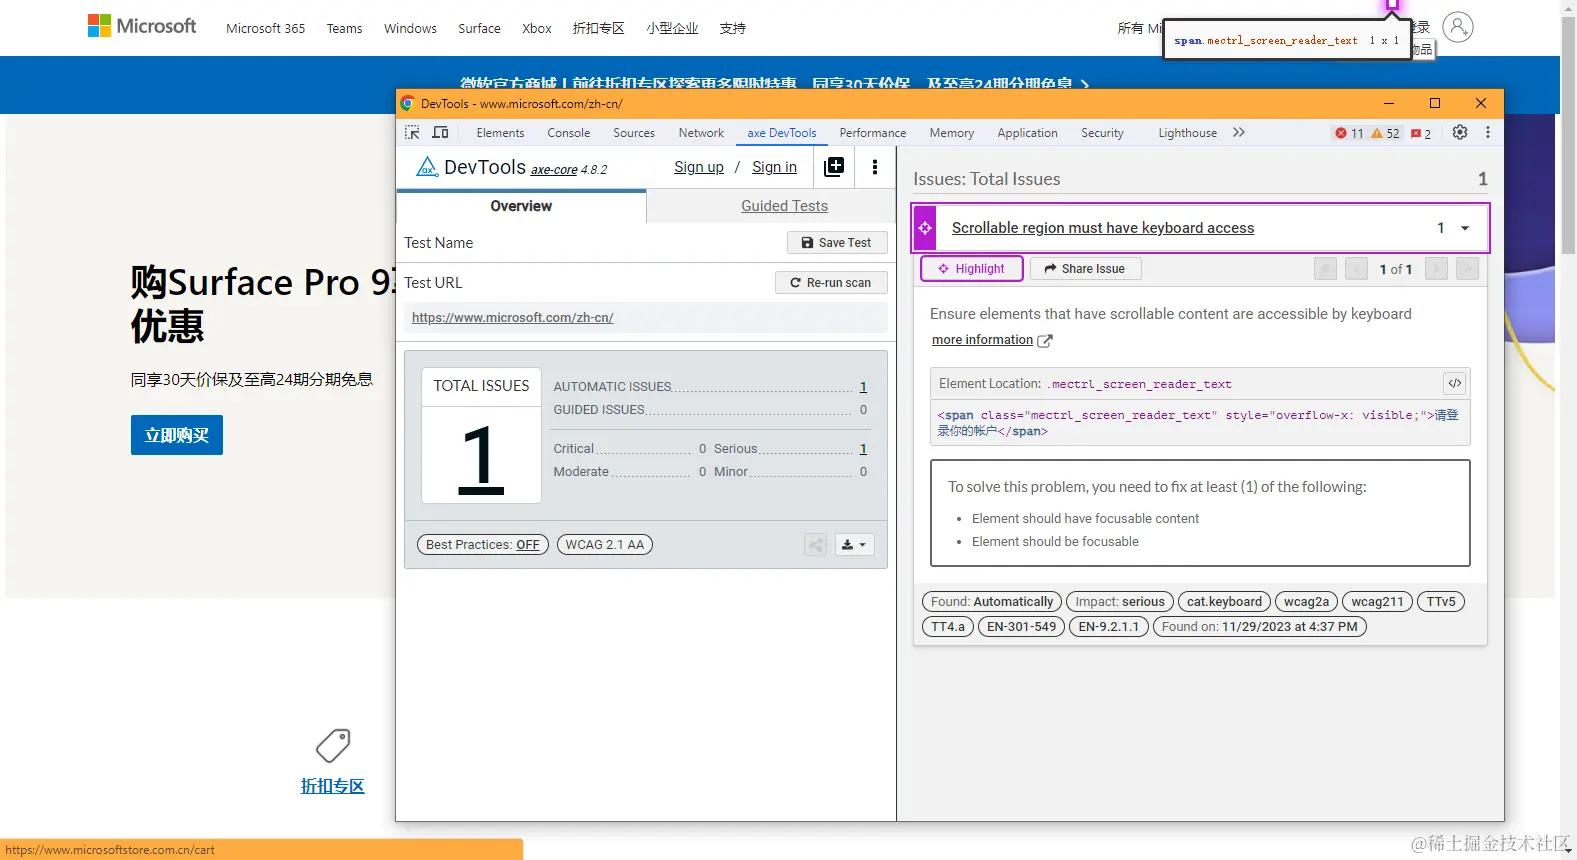
Task: Open the test URL microsoft.com/zh-cn link
Action: (513, 318)
